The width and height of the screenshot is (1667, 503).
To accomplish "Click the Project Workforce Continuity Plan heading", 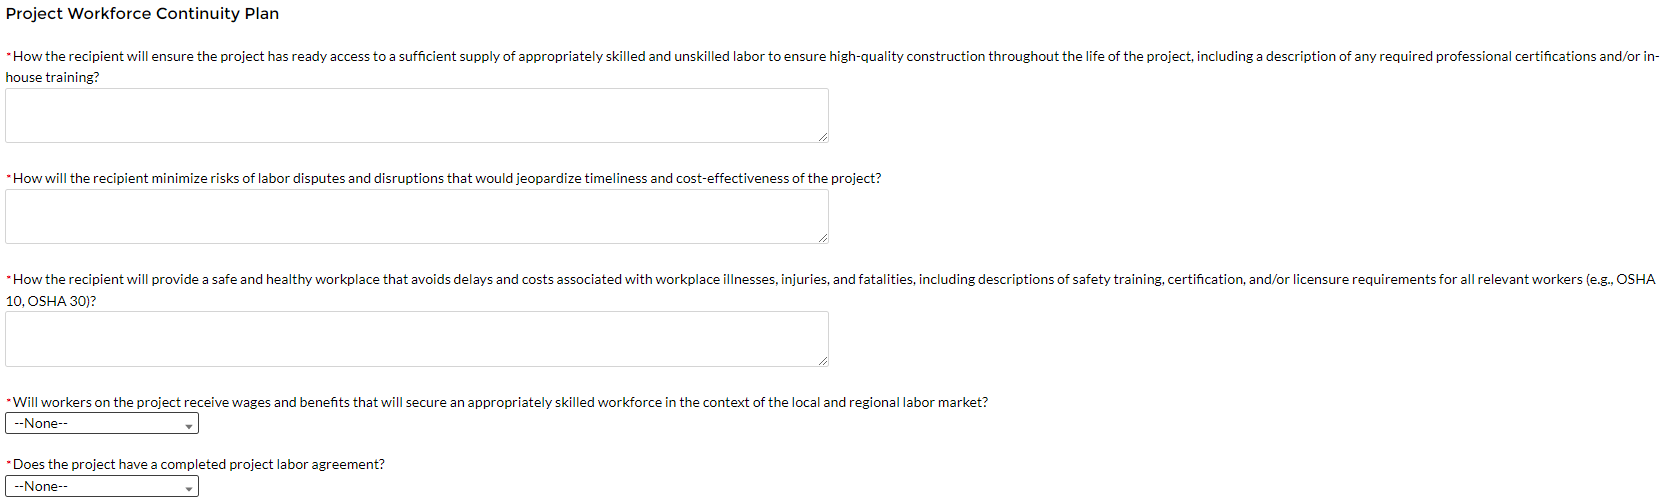I will pos(142,14).
